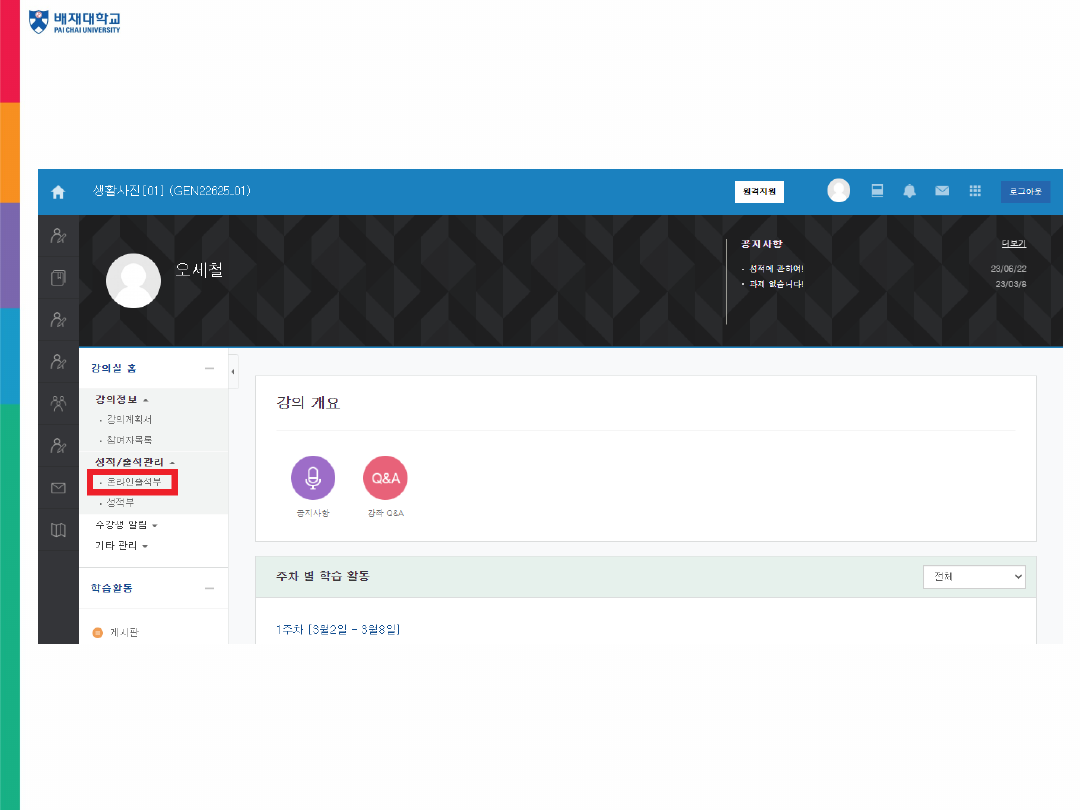Screen dimensions: 1080x810
Task: Expand the 기타 관리 menu
Action: (x=121, y=546)
